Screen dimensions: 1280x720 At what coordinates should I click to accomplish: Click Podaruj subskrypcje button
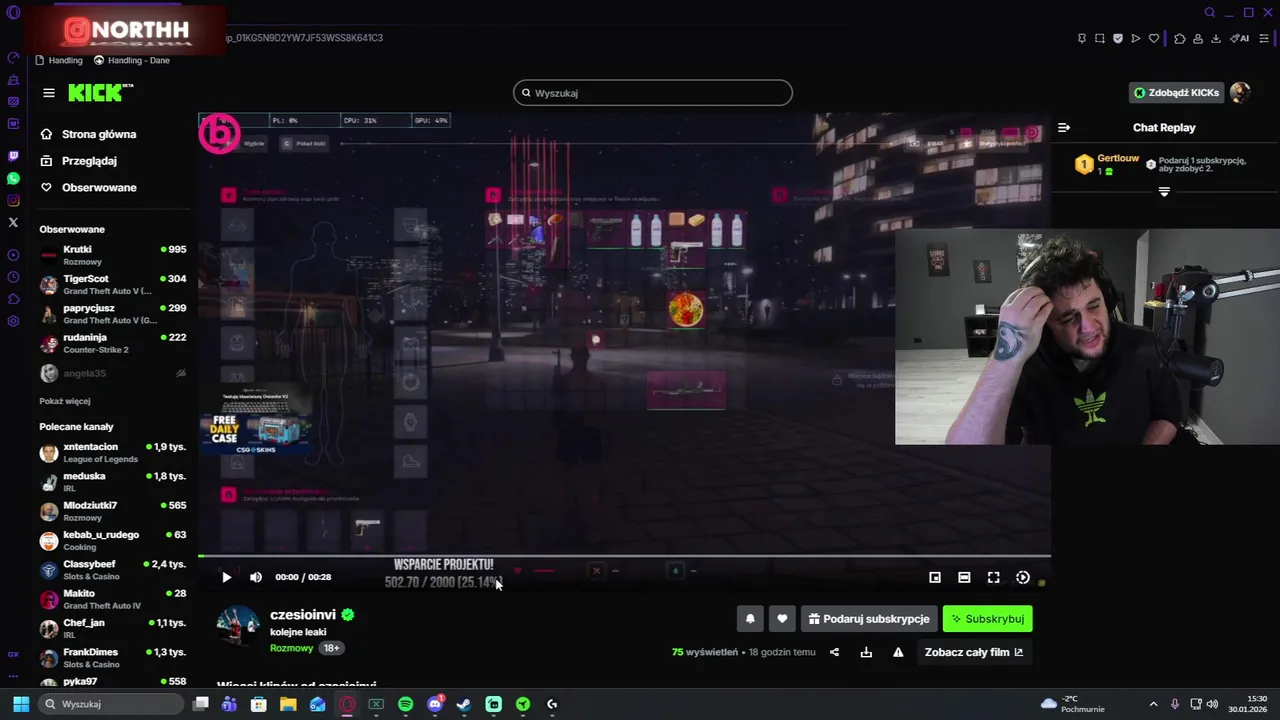click(x=868, y=619)
